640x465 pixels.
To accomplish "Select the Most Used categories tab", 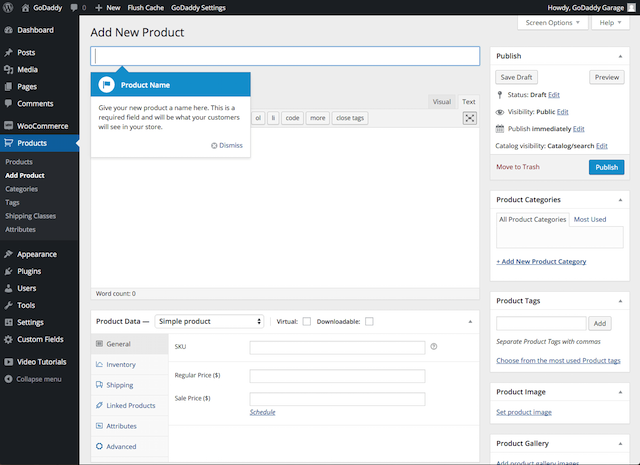I will coord(590,219).
